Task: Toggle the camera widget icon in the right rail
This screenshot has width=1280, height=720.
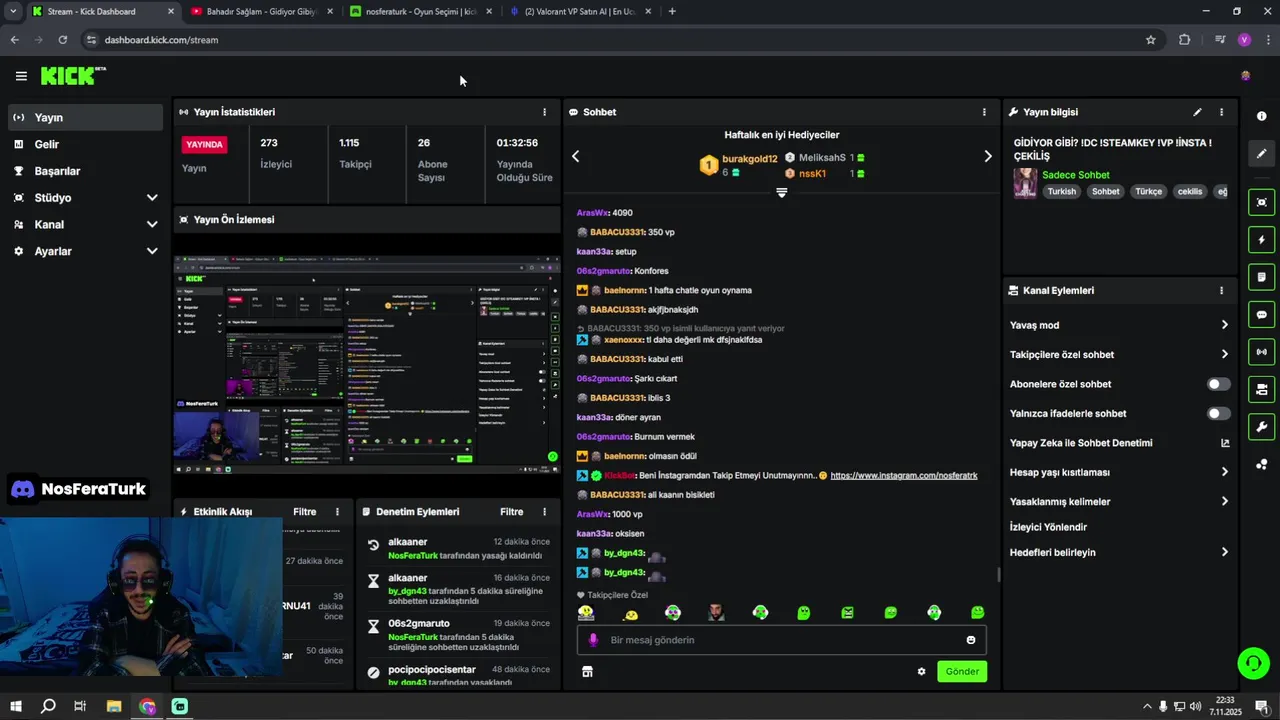Action: [x=1262, y=389]
